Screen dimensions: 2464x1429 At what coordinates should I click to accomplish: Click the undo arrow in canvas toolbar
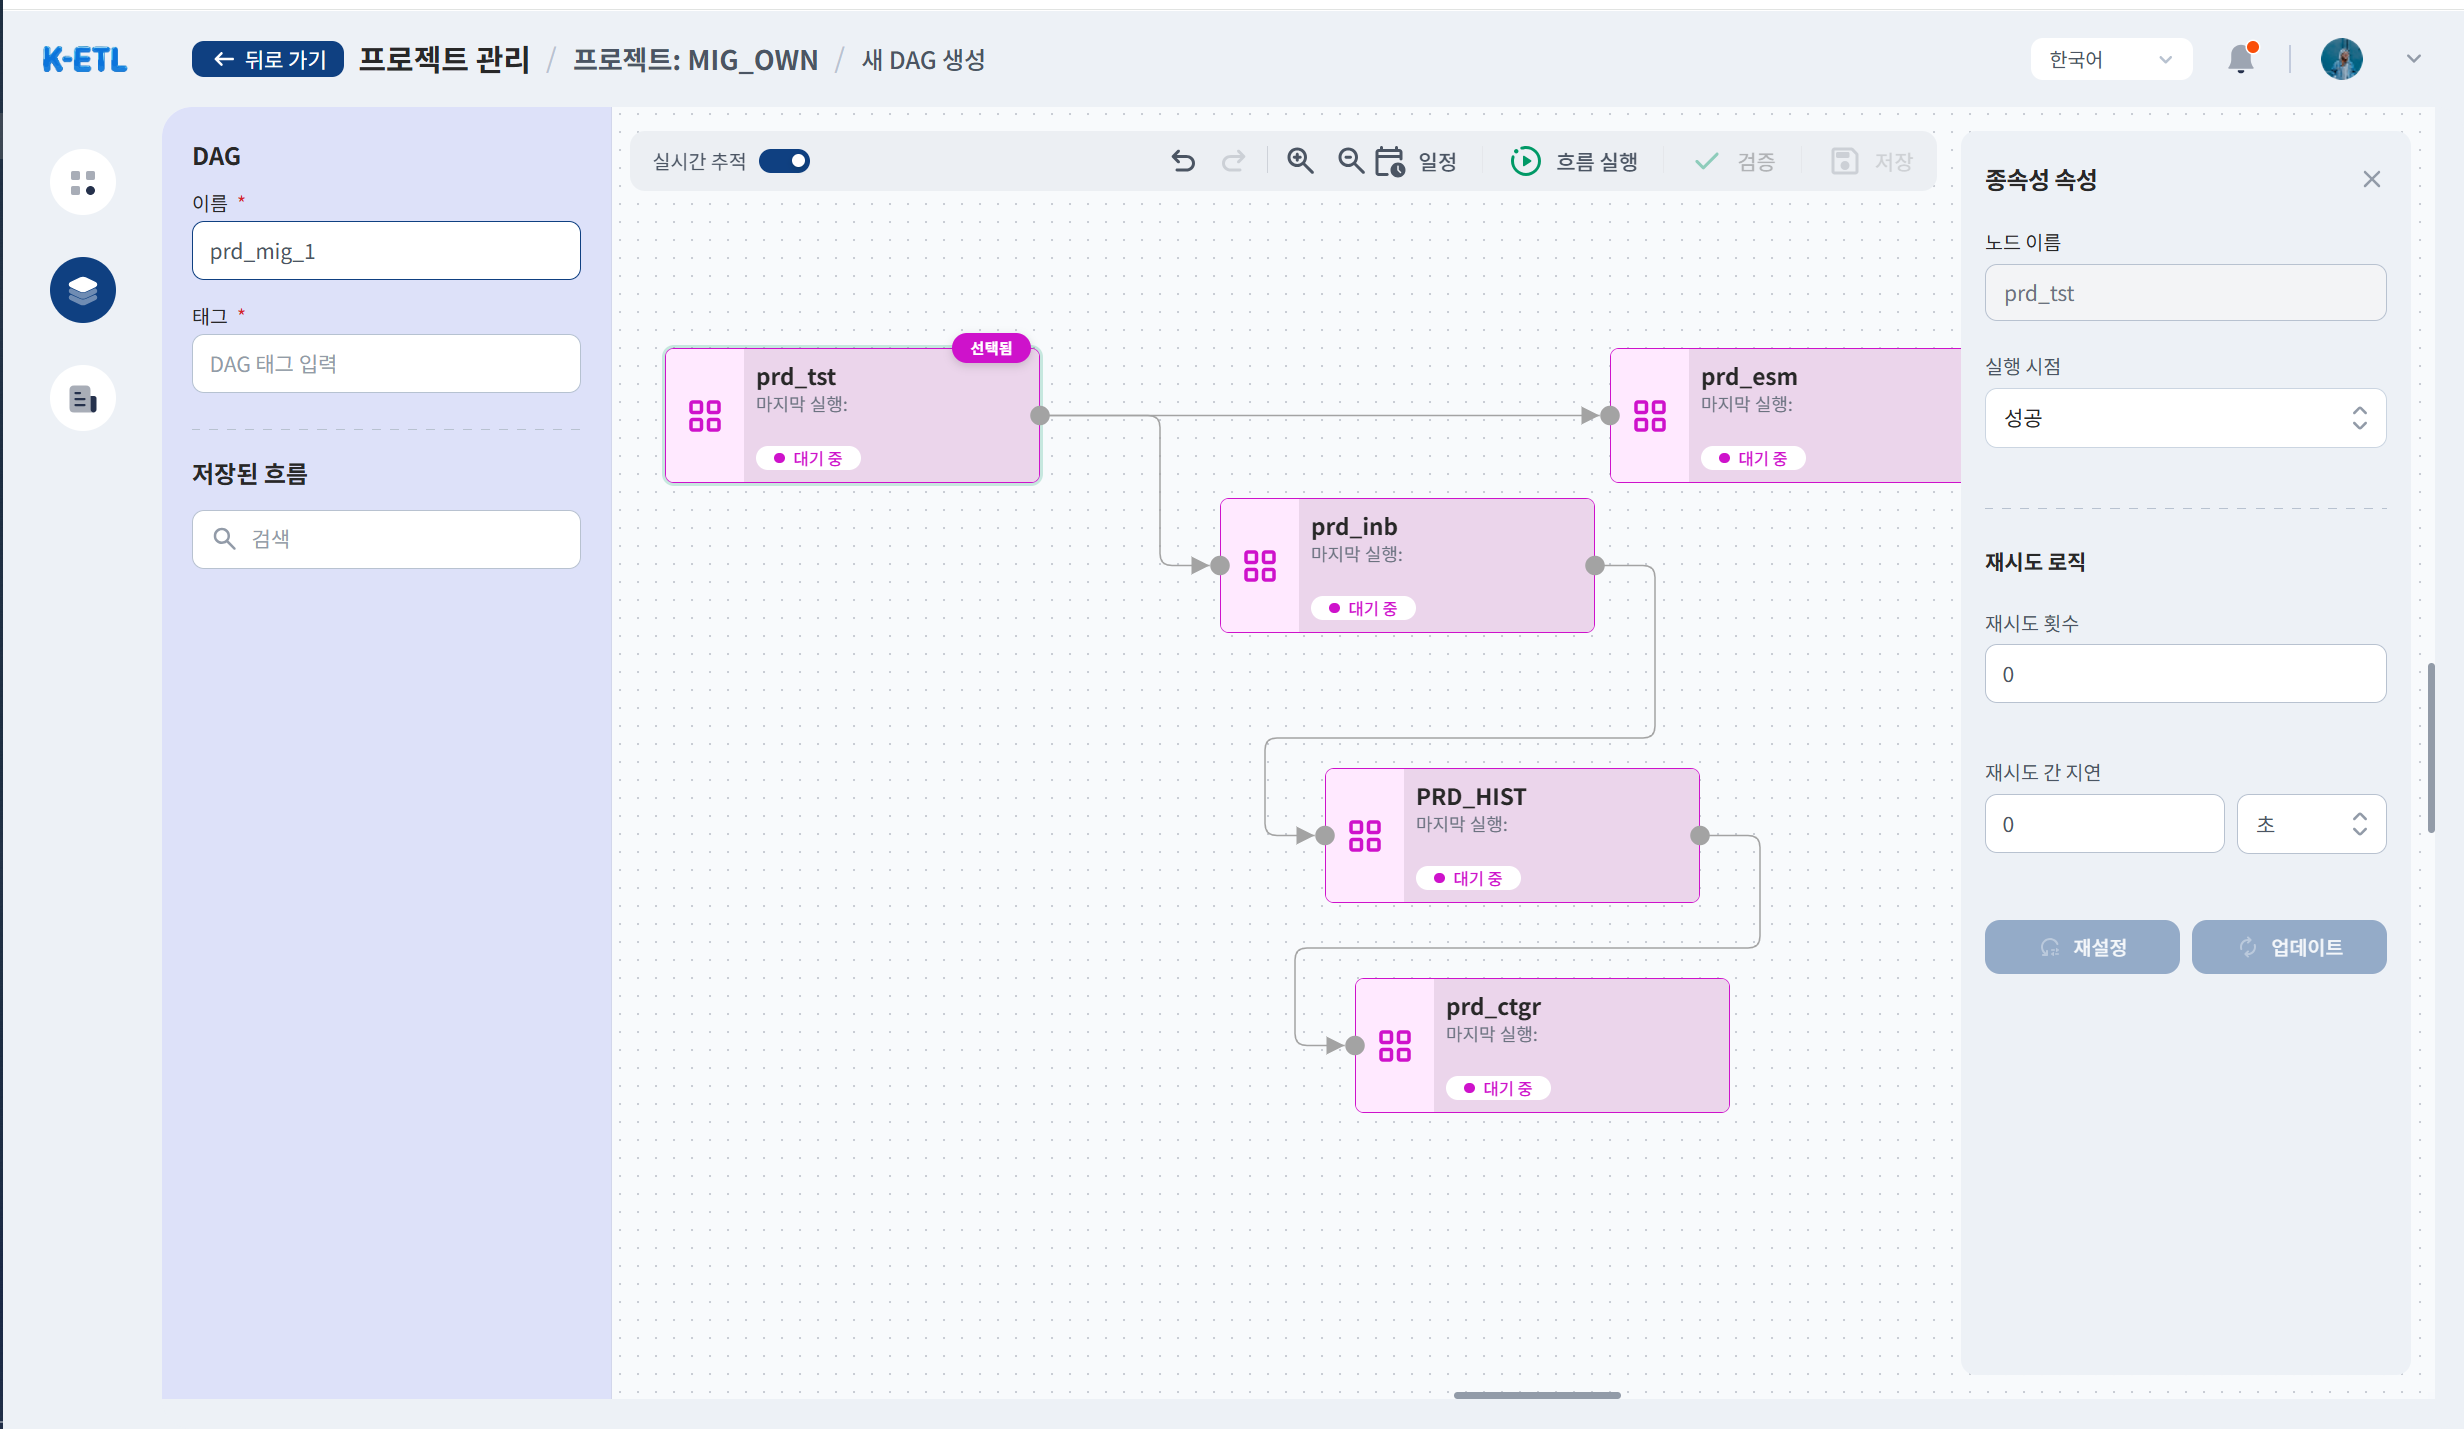point(1183,161)
